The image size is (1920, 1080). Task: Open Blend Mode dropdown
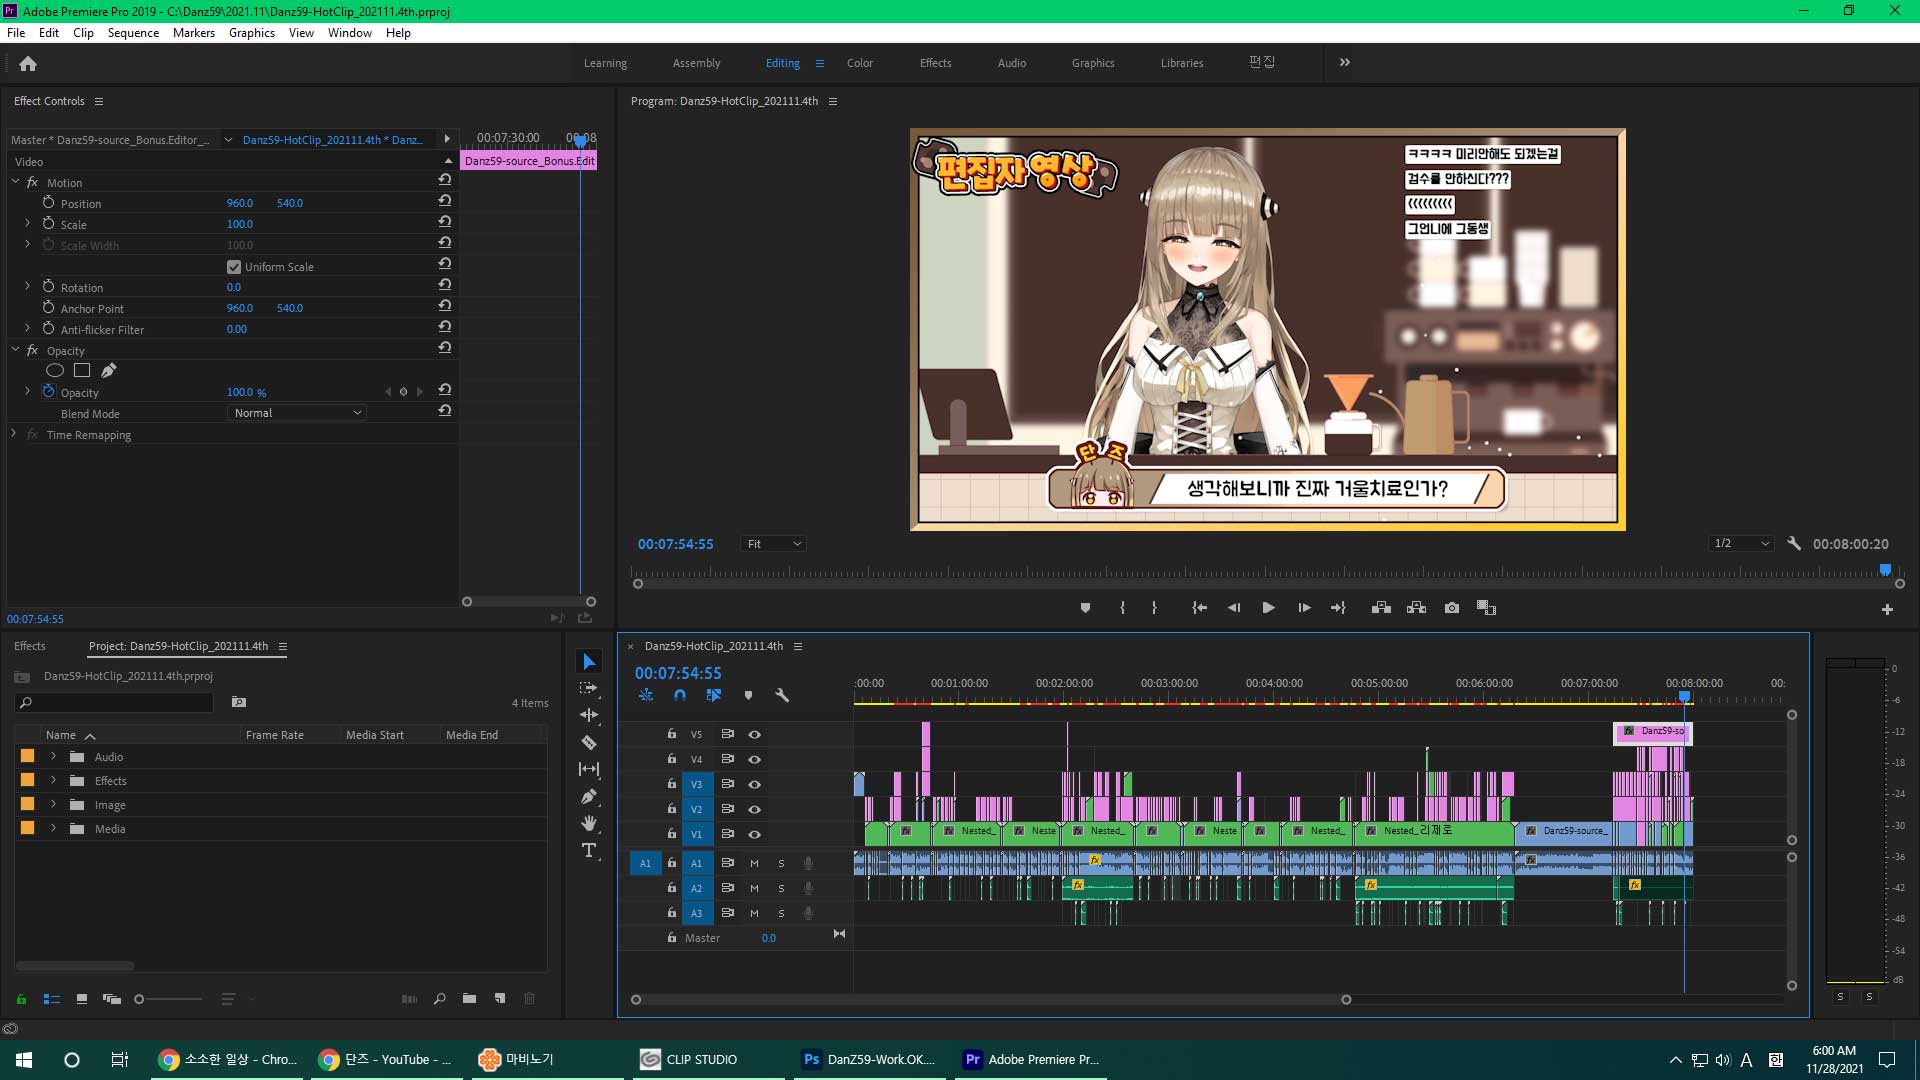click(x=297, y=413)
